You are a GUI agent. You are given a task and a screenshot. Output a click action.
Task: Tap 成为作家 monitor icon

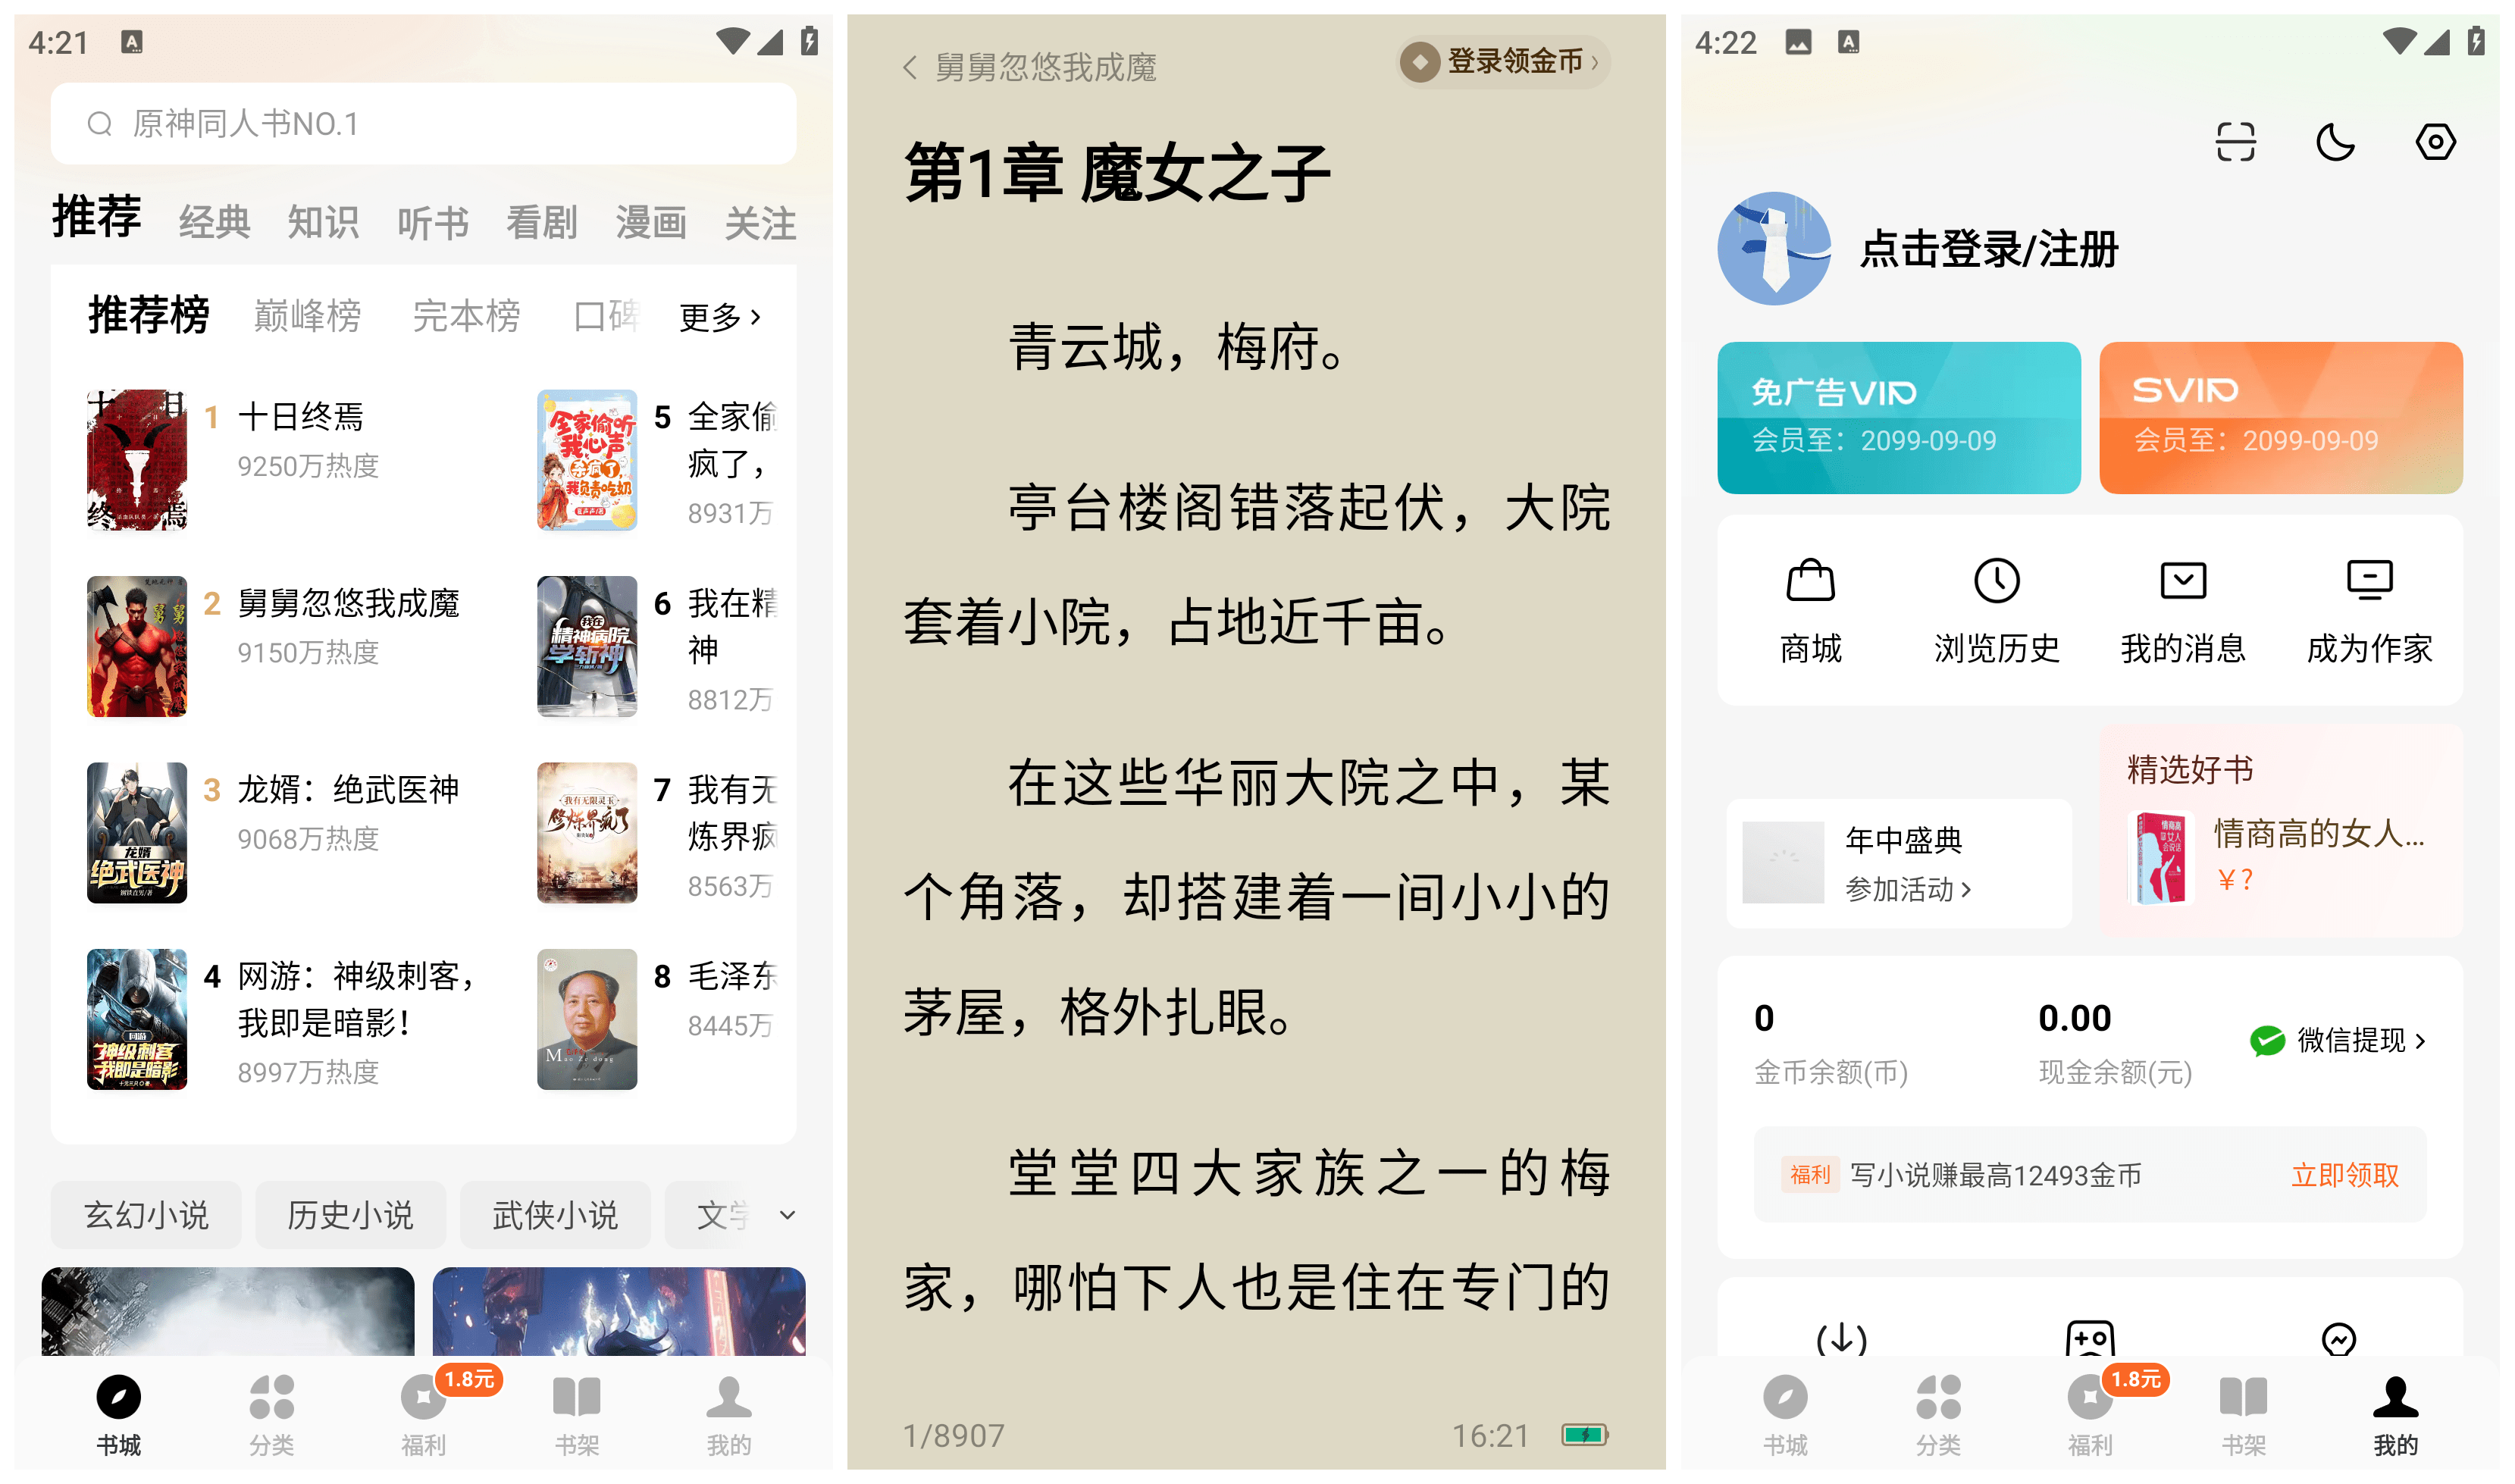pos(2369,580)
